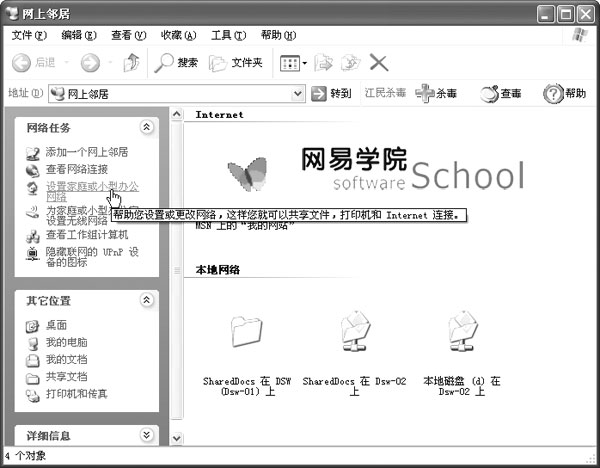Click the butterfly MSN icon

click(x=248, y=174)
